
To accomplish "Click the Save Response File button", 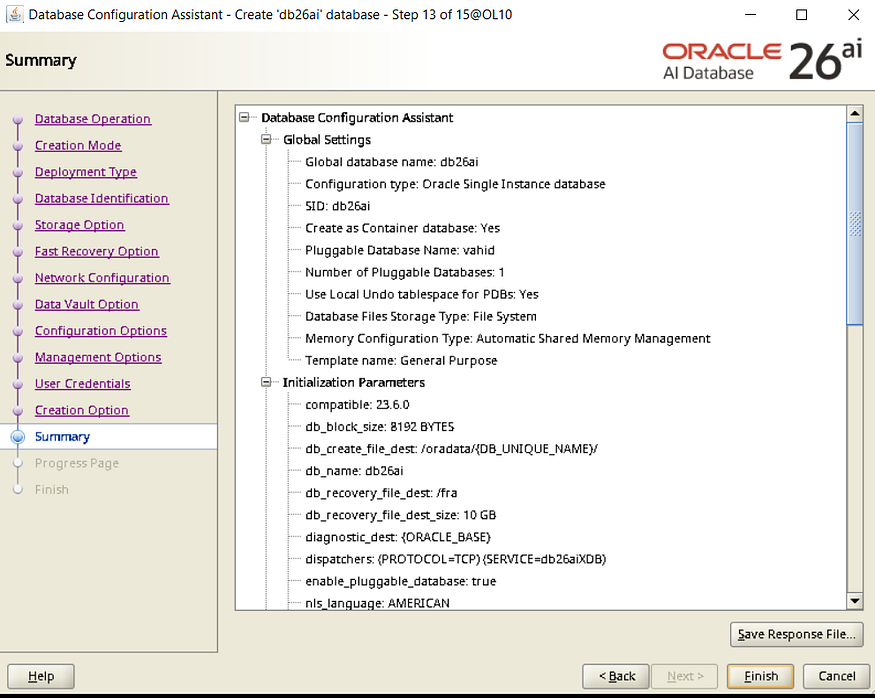I will tap(796, 634).
